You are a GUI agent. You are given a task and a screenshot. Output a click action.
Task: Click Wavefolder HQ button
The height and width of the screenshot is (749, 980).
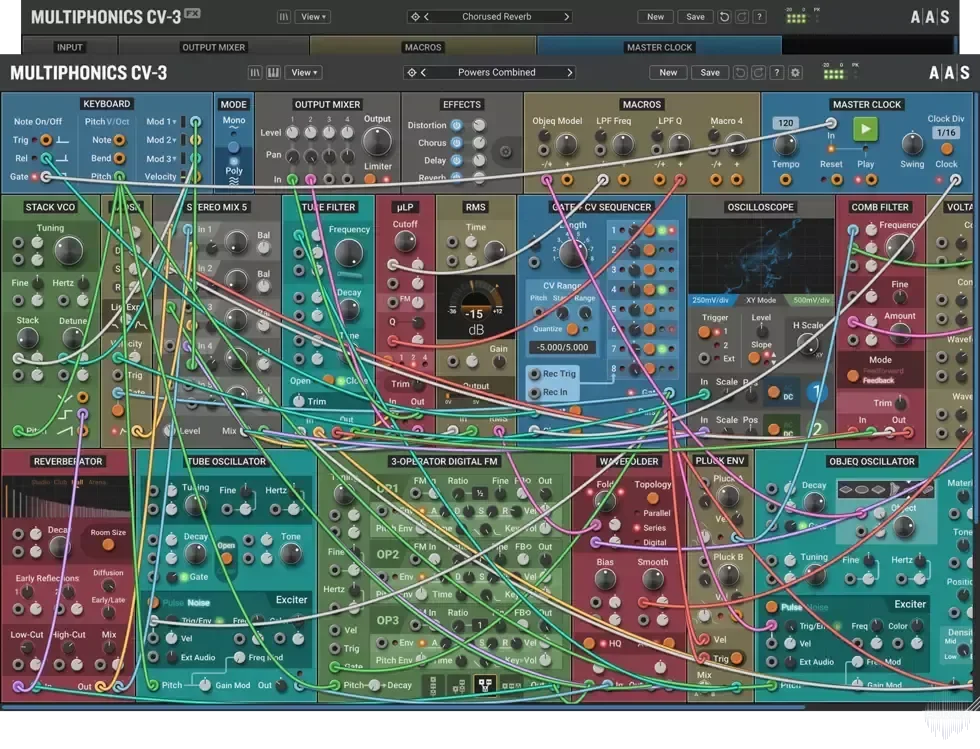pyautogui.click(x=589, y=643)
